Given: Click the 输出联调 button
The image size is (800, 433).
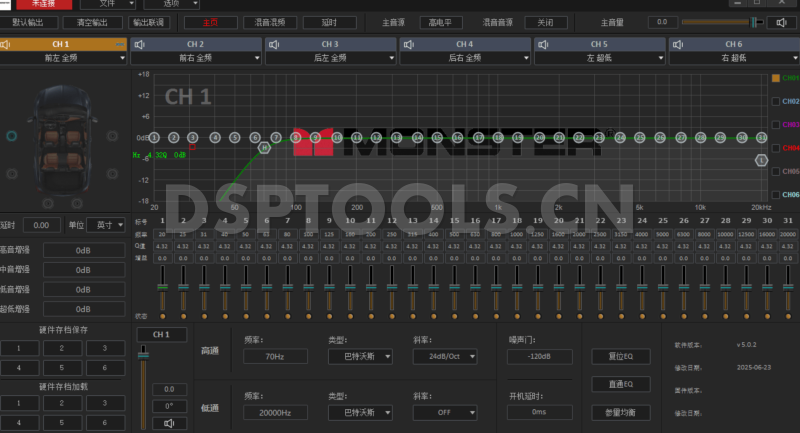Looking at the screenshot, I should click(x=148, y=22).
